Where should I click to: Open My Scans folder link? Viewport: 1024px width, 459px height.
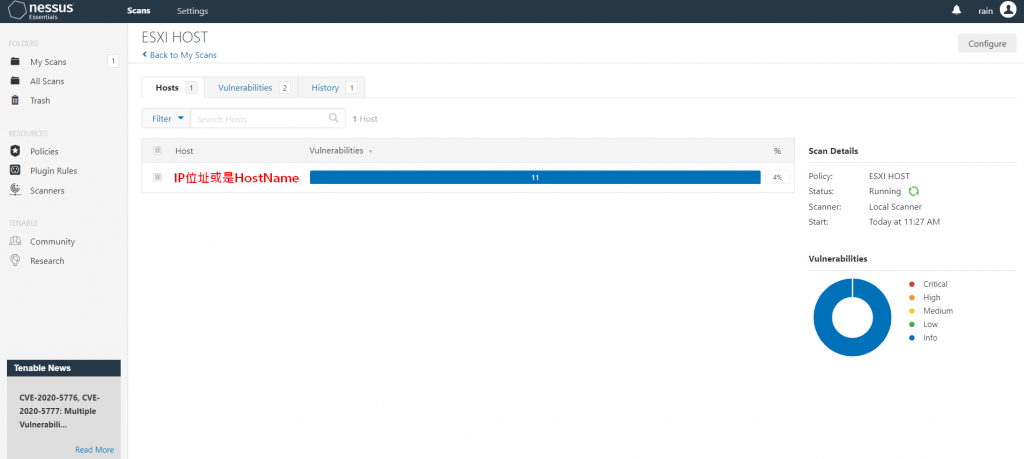(x=48, y=62)
